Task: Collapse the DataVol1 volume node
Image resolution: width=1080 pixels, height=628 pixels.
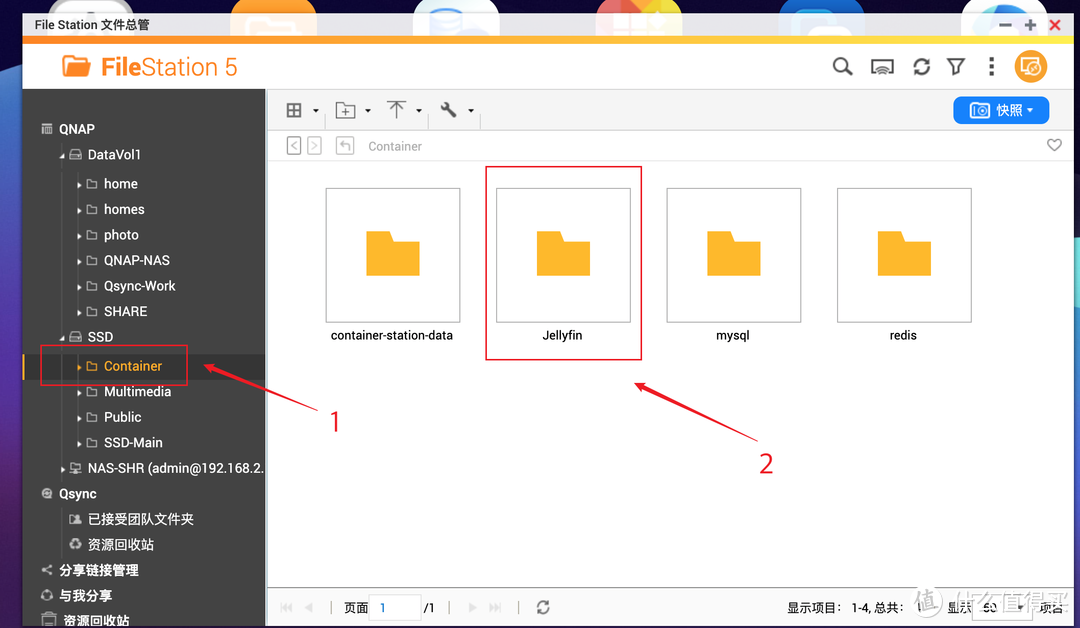Action: coord(62,156)
